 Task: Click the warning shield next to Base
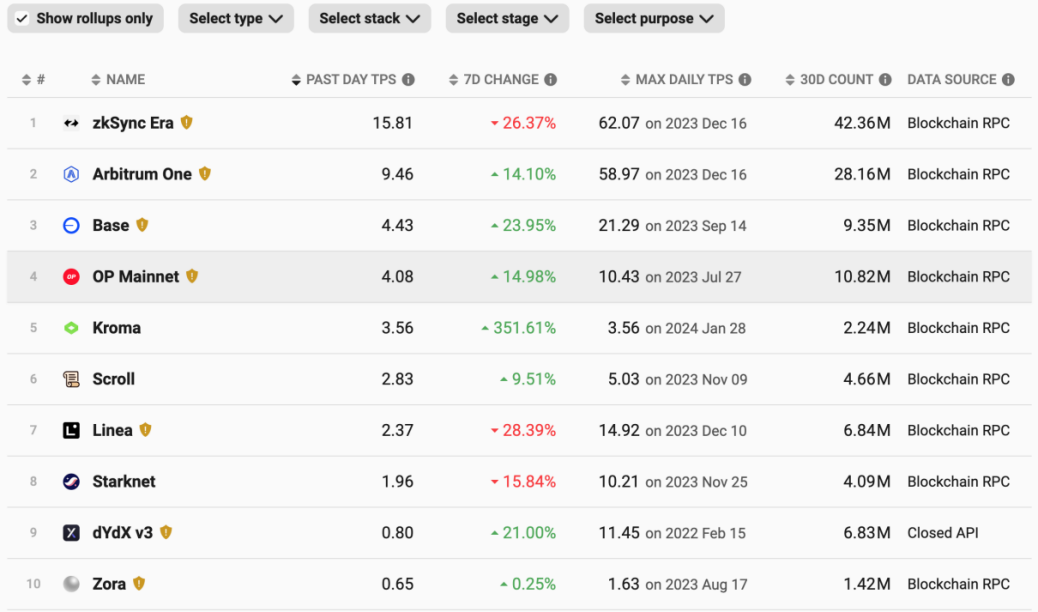(x=142, y=225)
